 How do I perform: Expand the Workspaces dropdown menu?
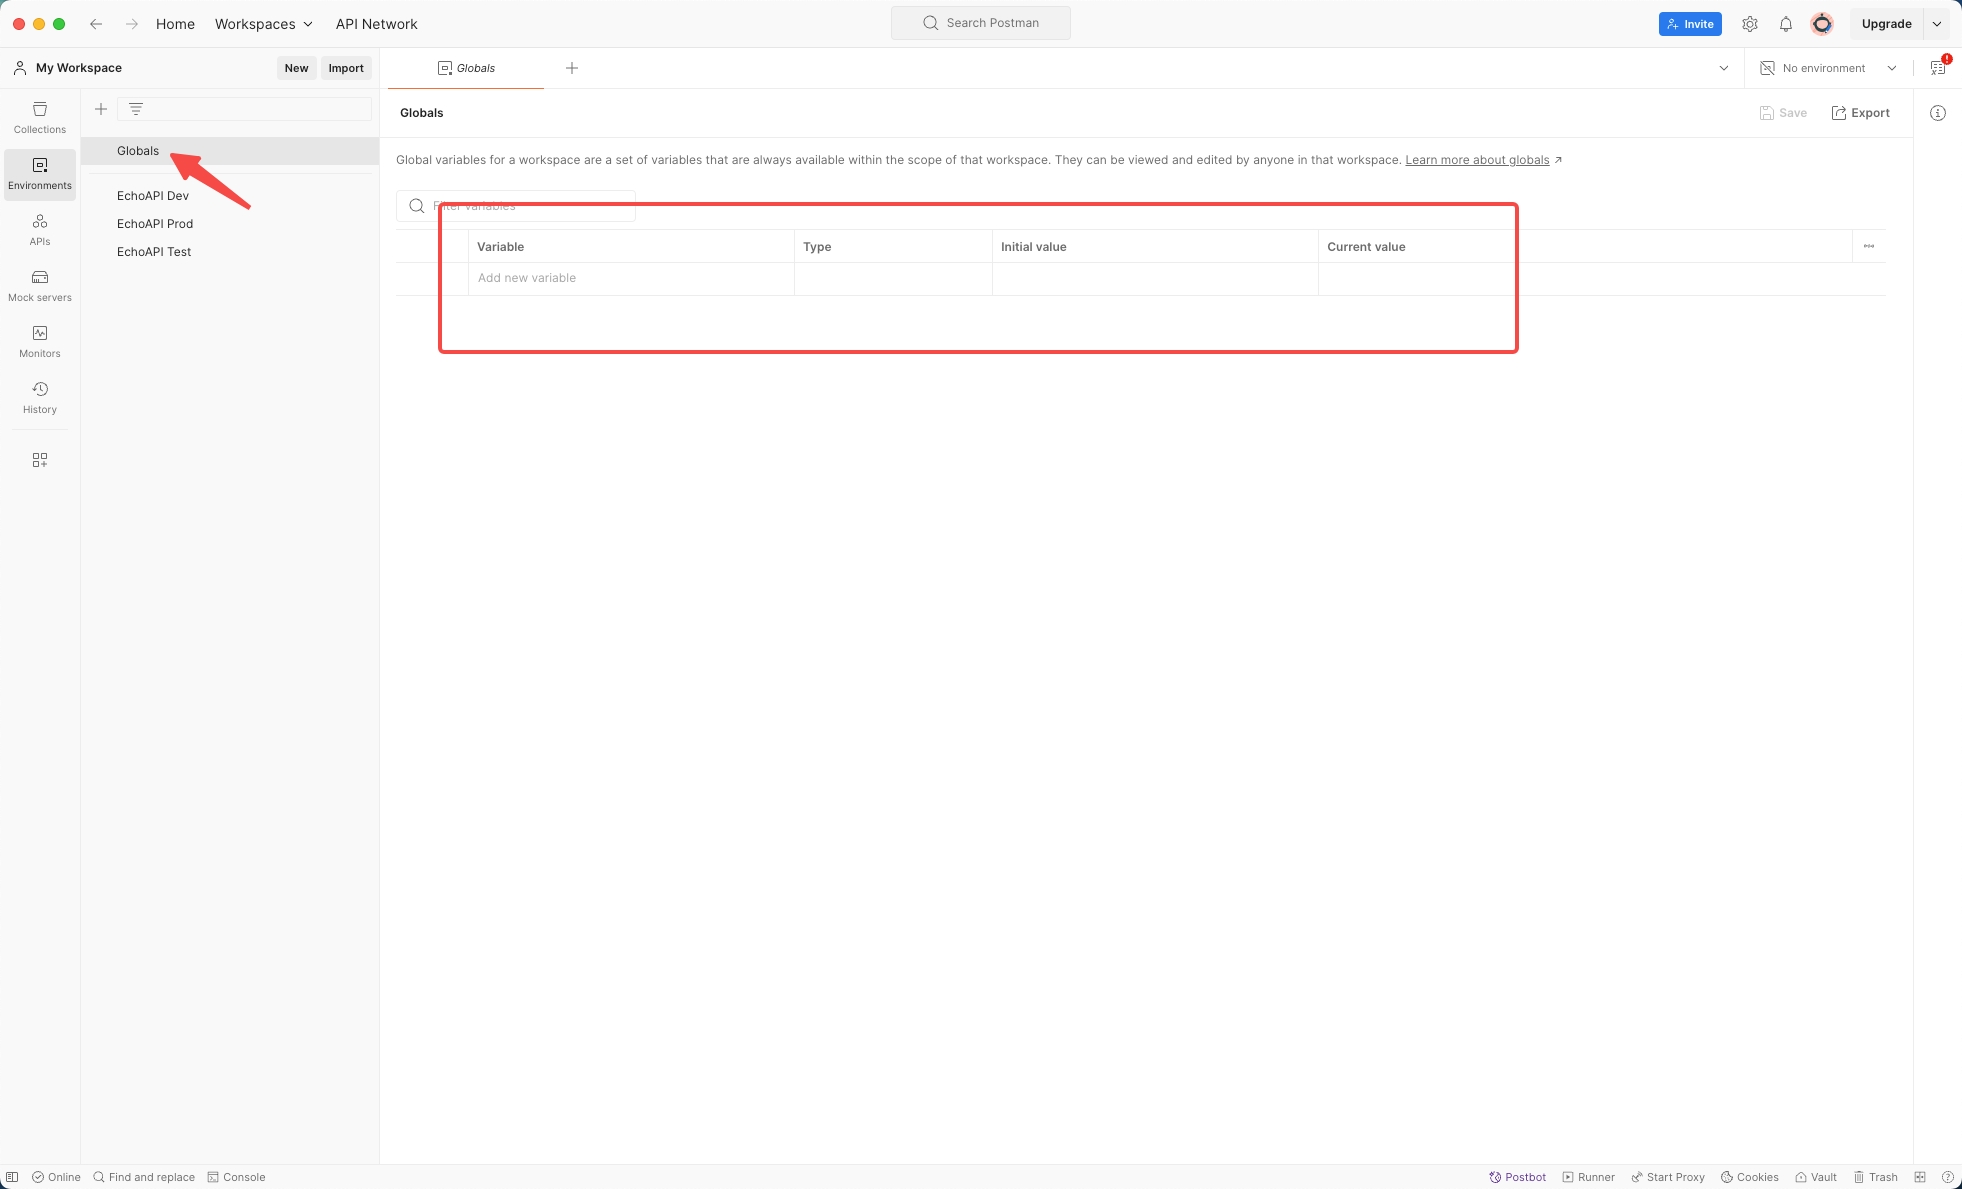coord(263,24)
